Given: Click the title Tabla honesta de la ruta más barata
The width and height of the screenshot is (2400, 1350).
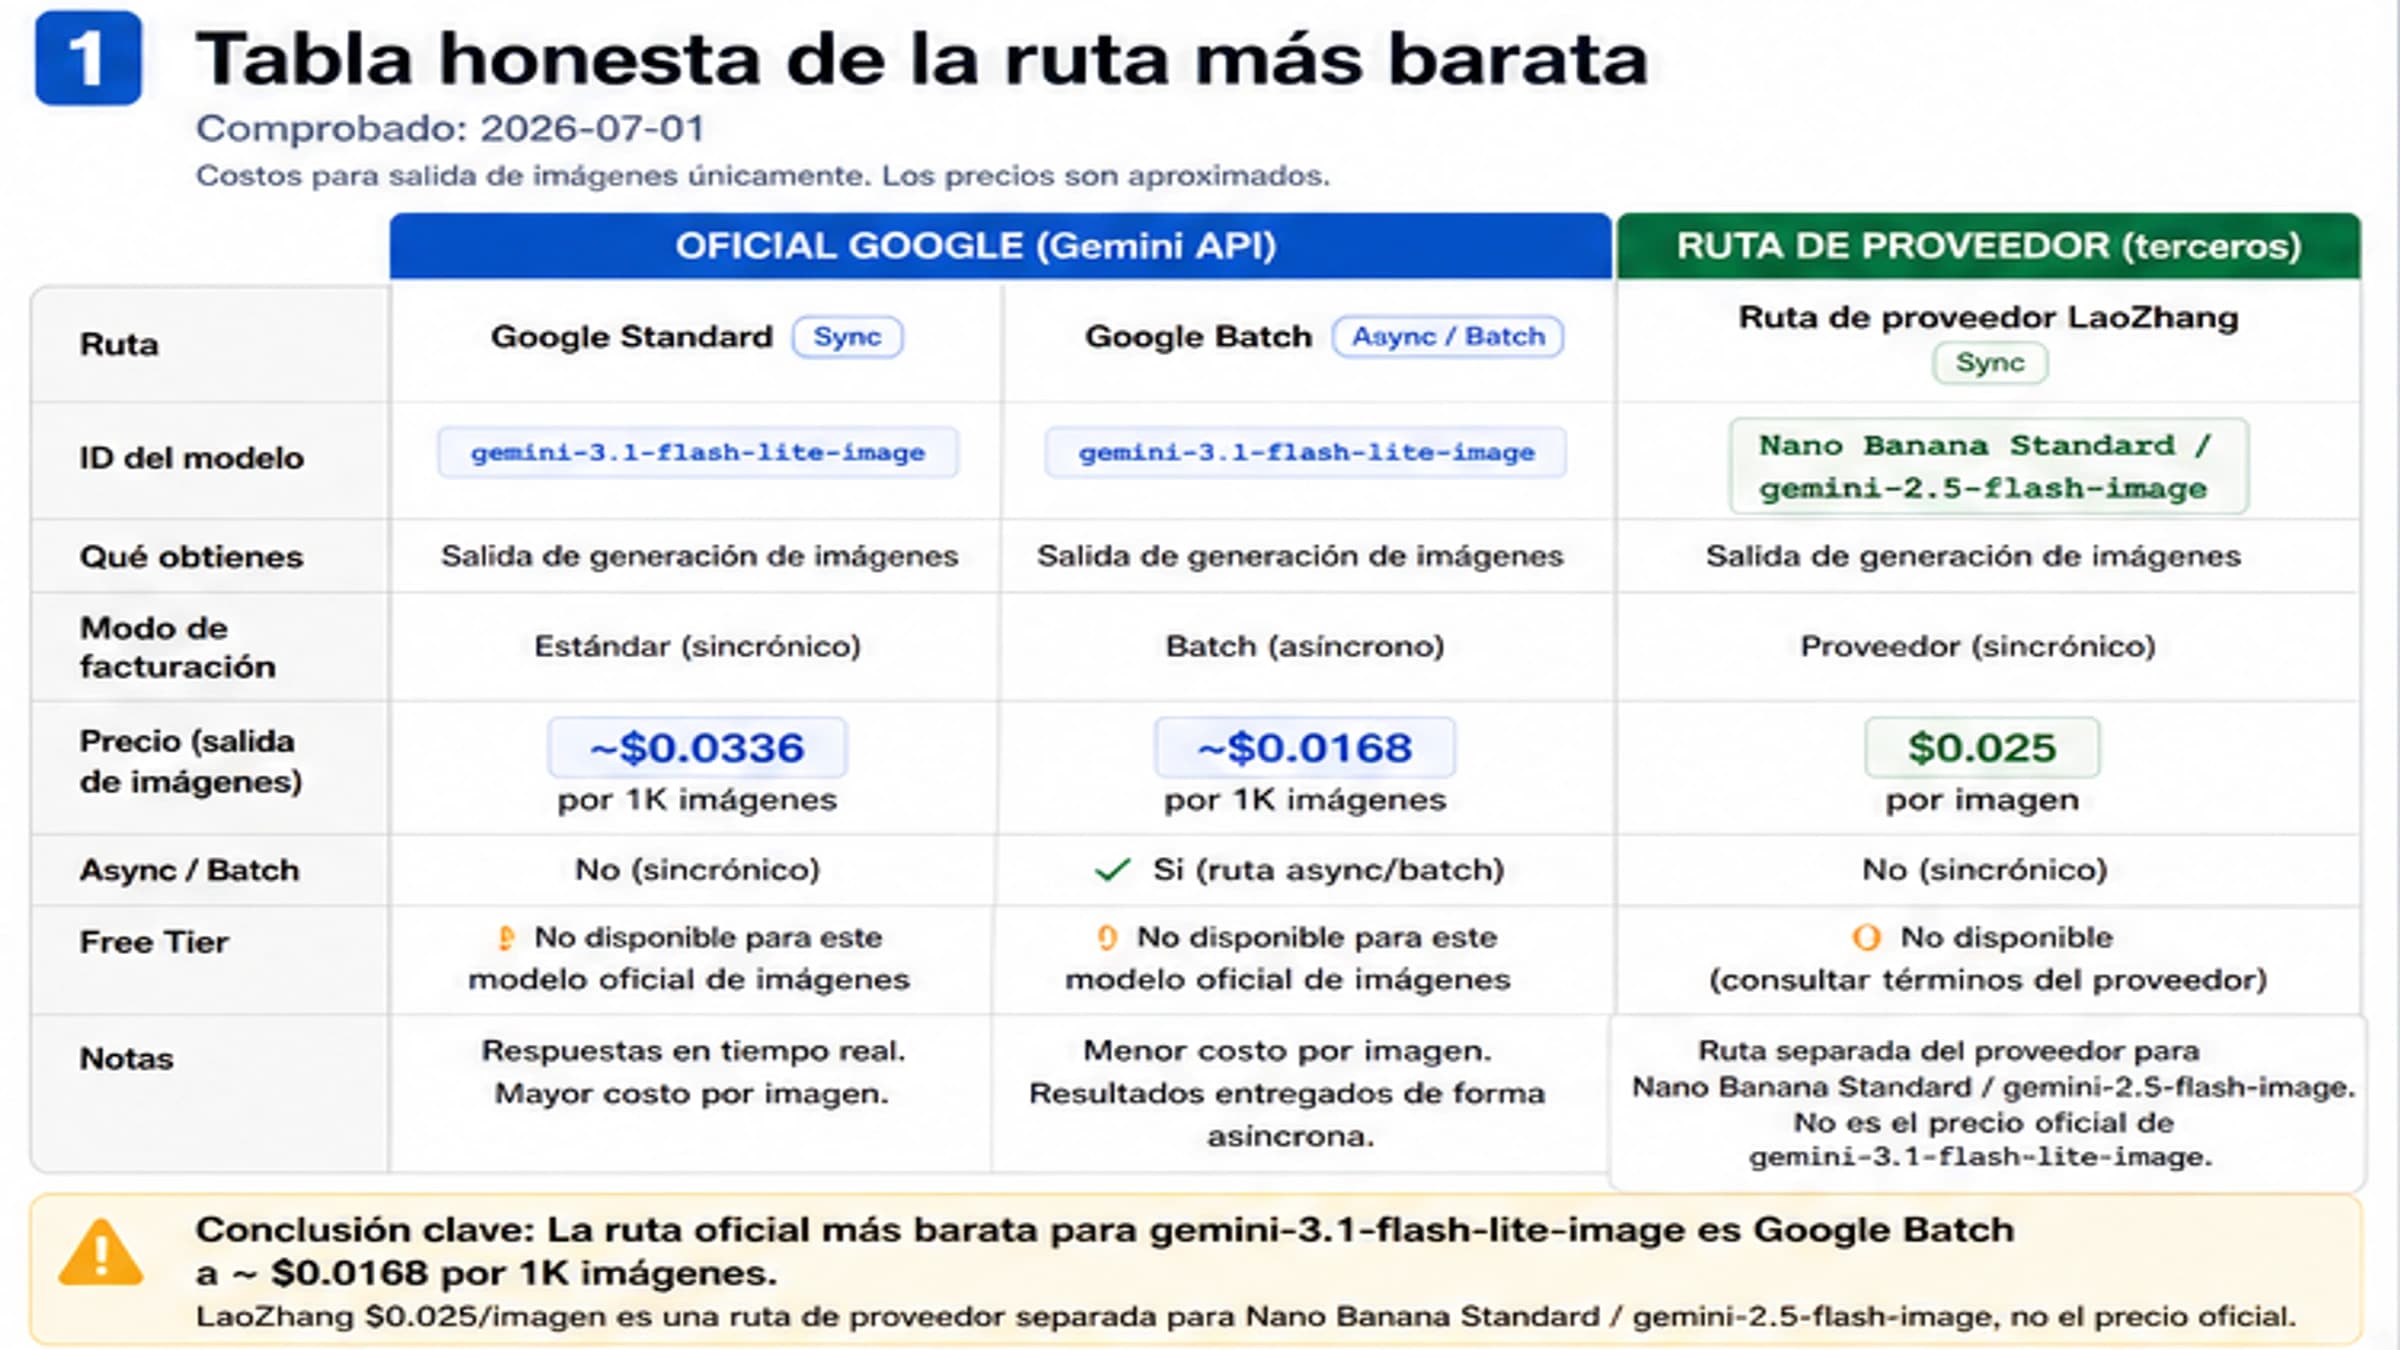Looking at the screenshot, I should (x=921, y=60).
